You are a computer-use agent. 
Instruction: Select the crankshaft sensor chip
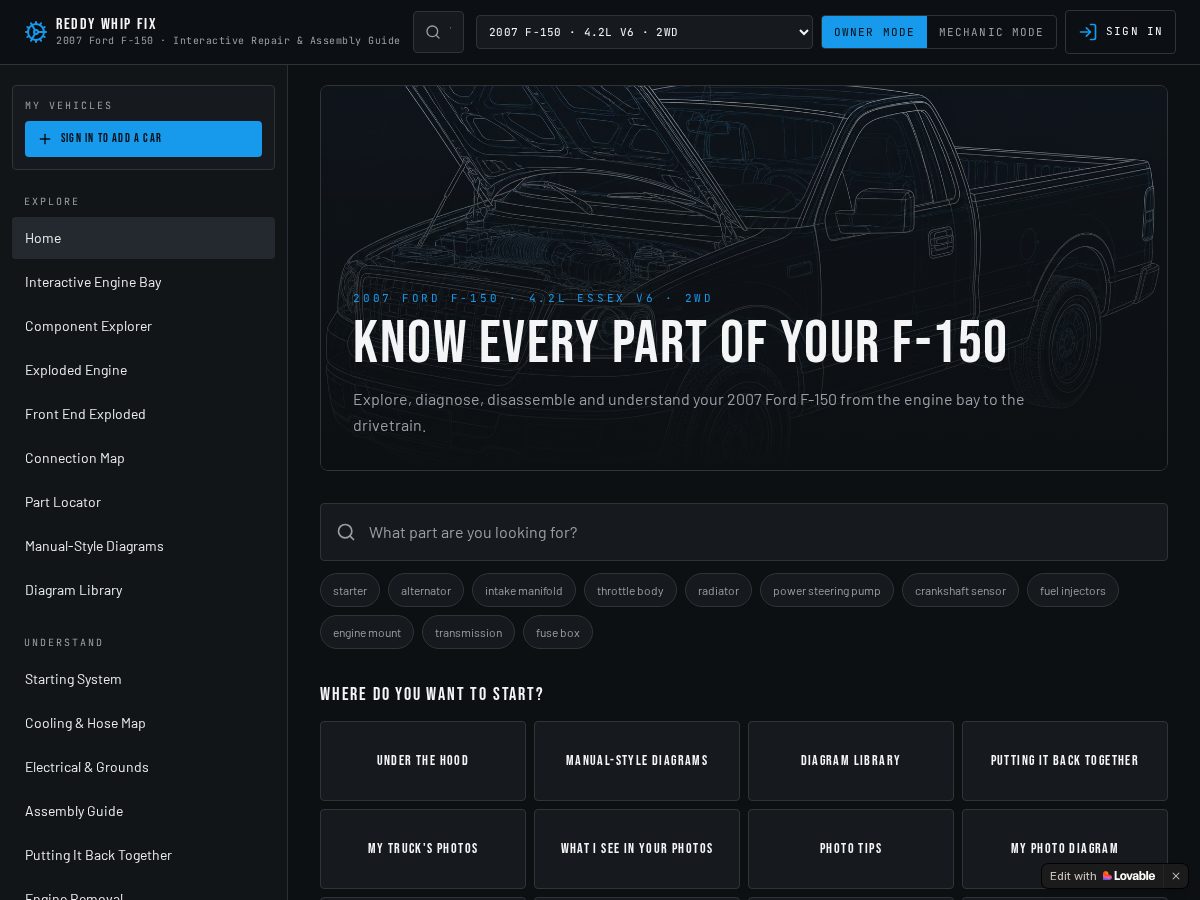tap(960, 591)
